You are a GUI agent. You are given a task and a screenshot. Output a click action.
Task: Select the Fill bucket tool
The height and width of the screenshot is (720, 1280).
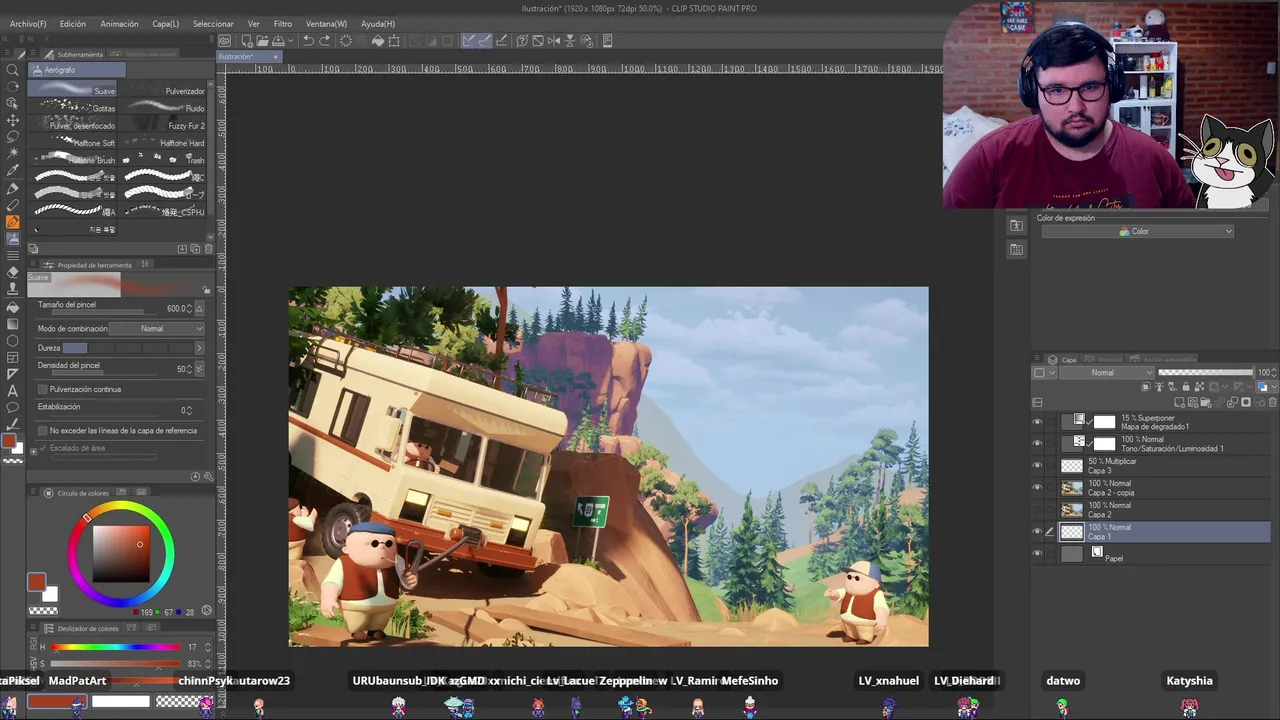13,307
